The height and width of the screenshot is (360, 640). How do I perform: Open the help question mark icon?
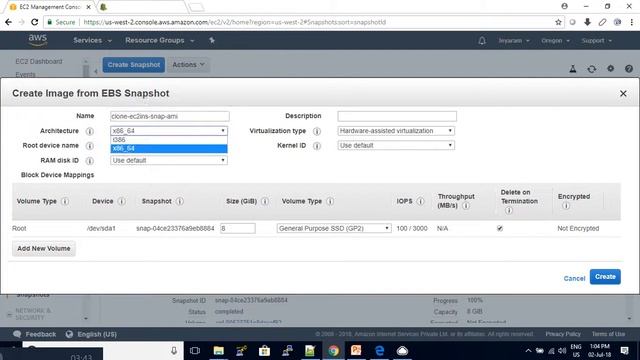[x=629, y=69]
